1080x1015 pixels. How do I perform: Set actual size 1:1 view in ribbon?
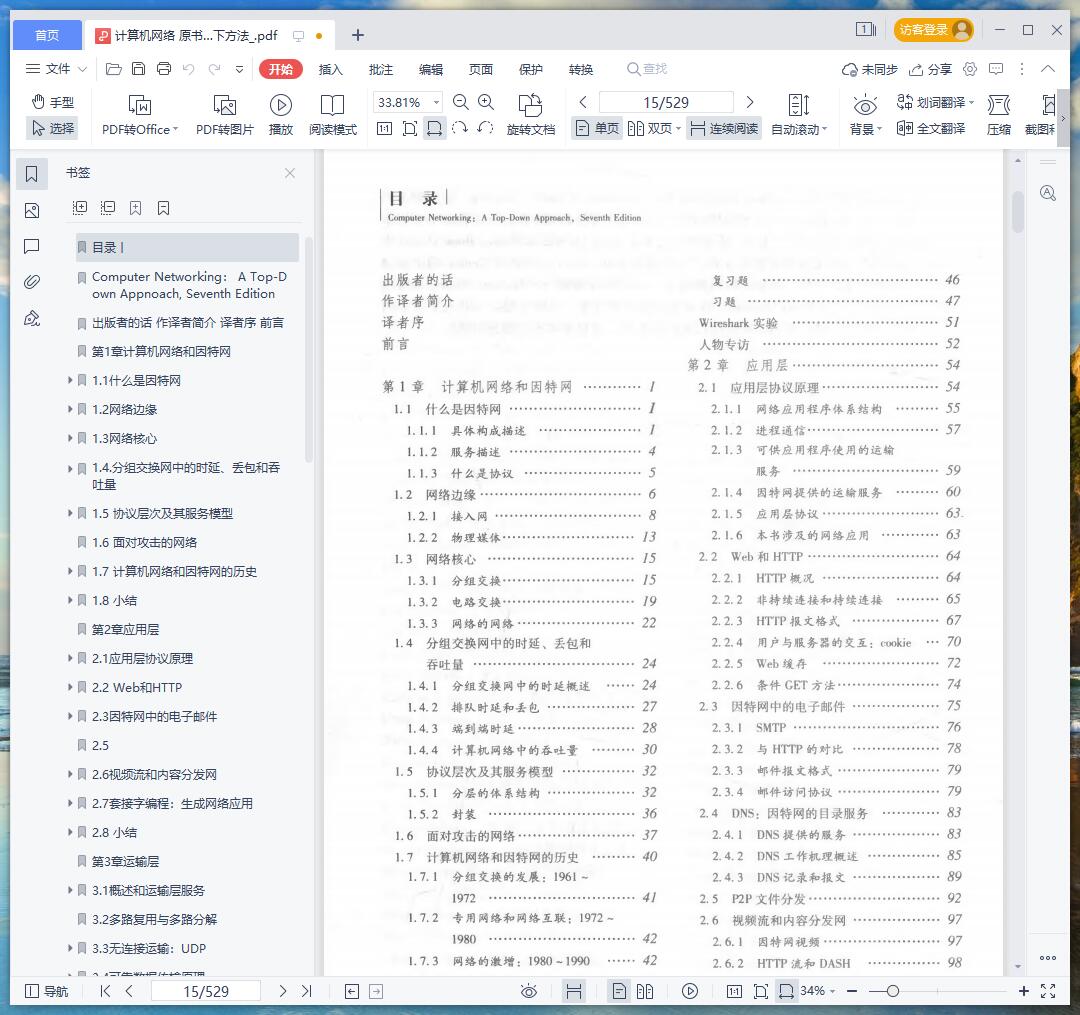(x=384, y=129)
